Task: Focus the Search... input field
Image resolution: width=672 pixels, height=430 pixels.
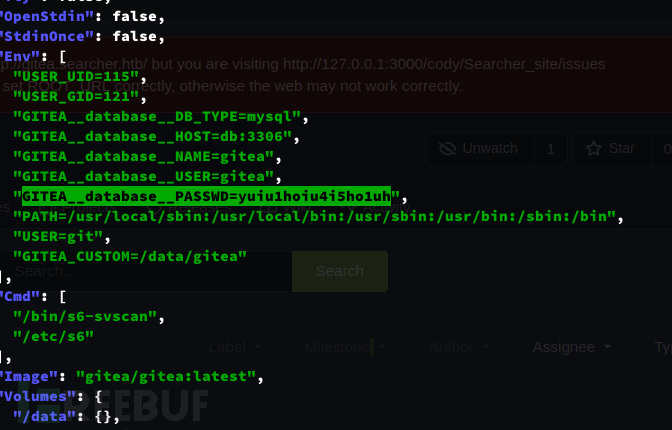Action: pyautogui.click(x=146, y=271)
